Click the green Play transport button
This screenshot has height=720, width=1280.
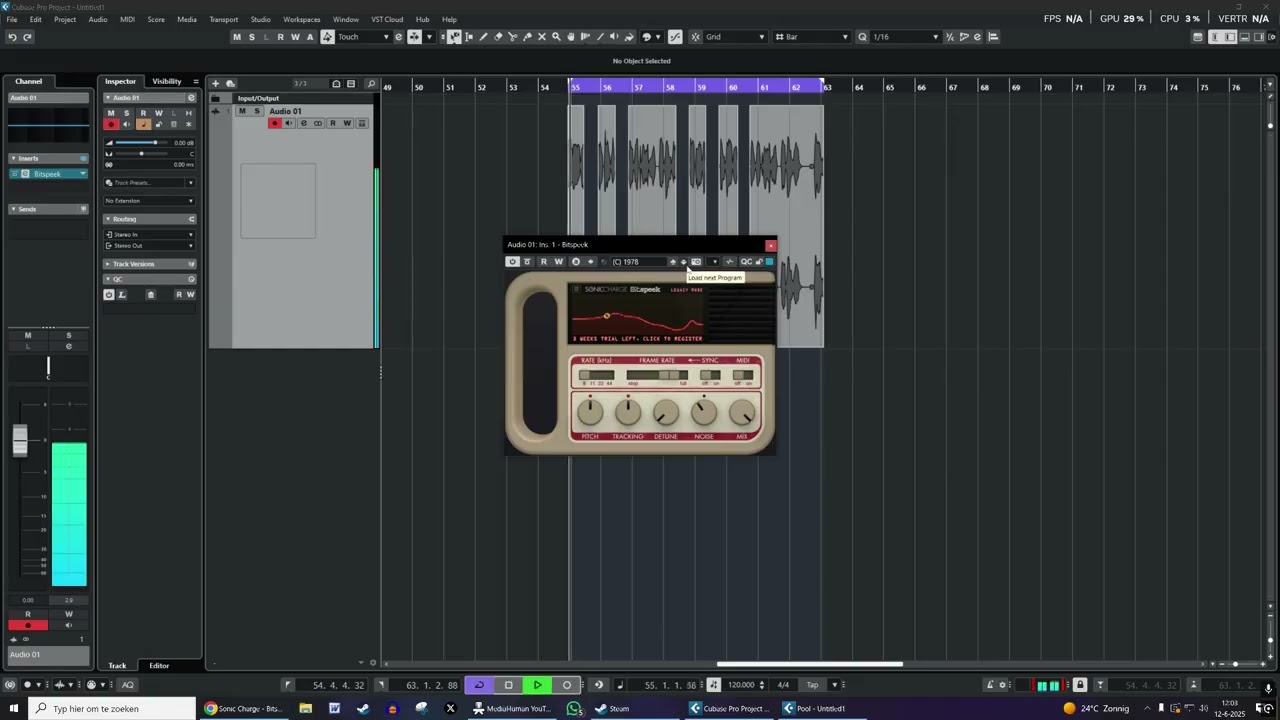coord(537,685)
